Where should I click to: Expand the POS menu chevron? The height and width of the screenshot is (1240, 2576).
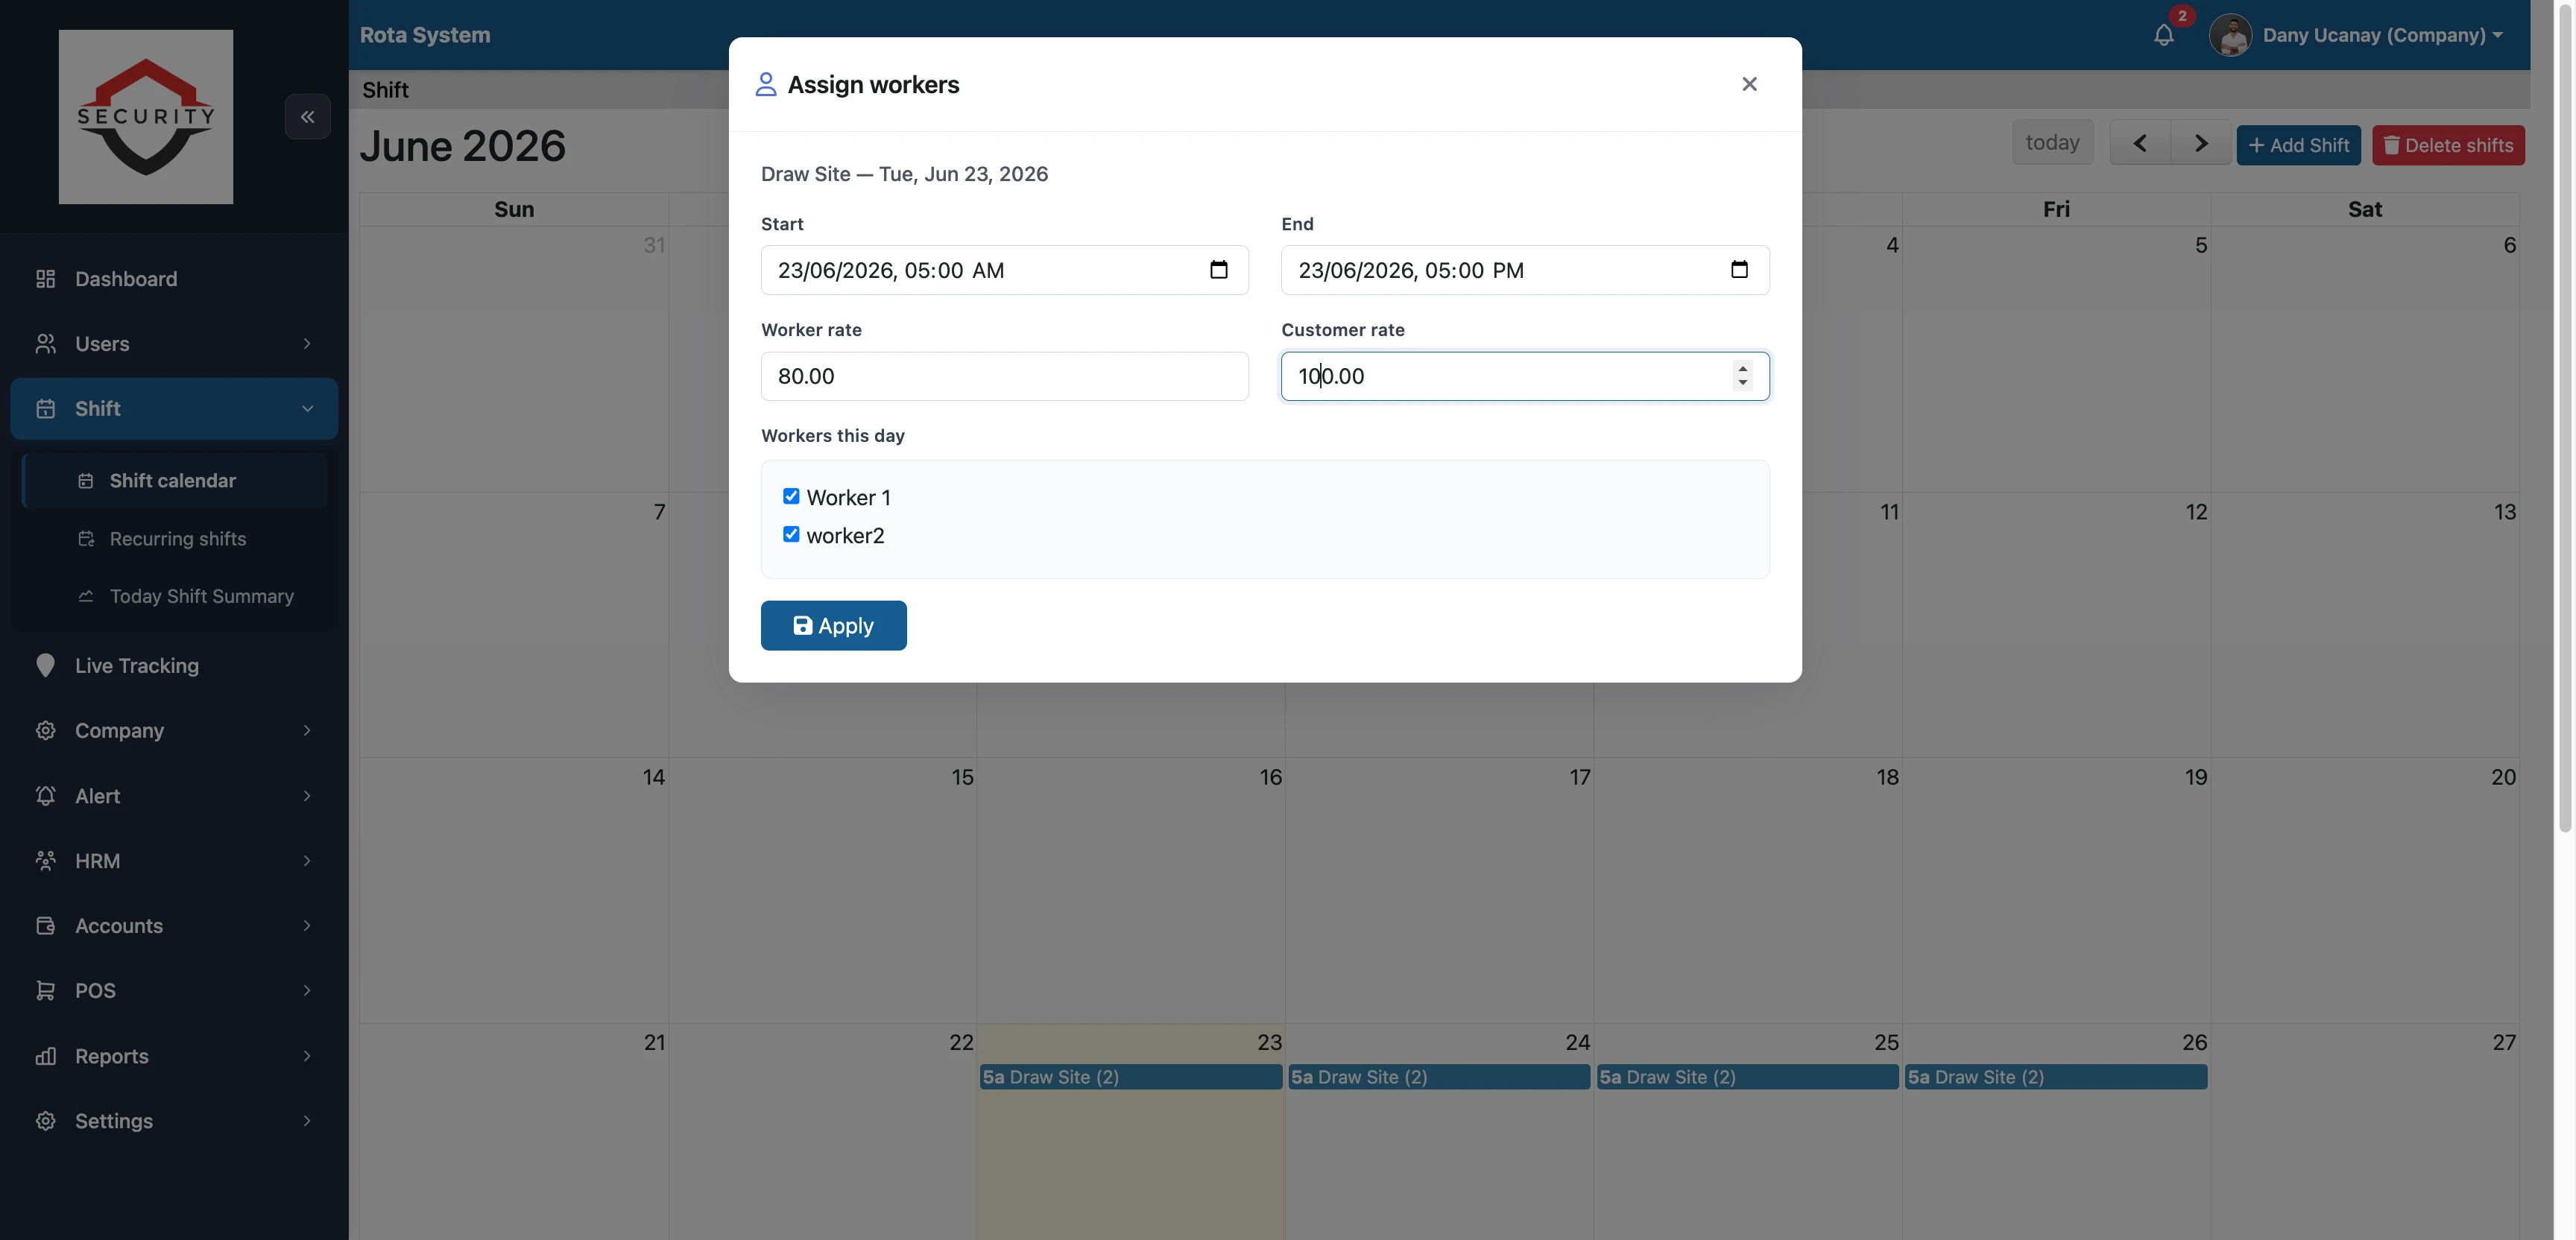(307, 991)
